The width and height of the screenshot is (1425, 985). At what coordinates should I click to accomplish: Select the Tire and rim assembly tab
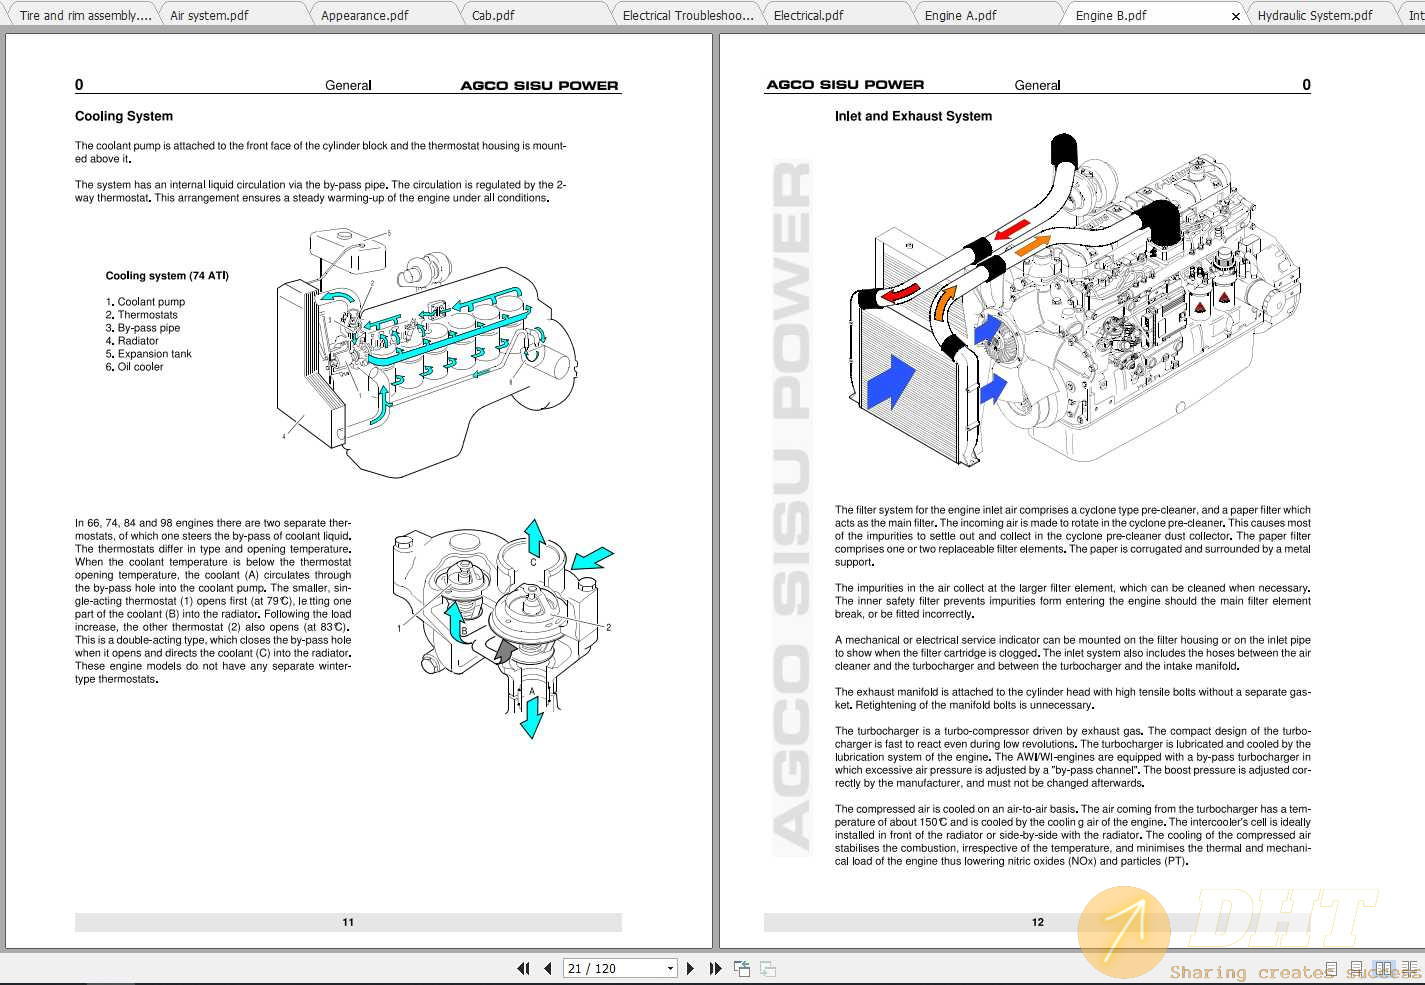tap(85, 15)
